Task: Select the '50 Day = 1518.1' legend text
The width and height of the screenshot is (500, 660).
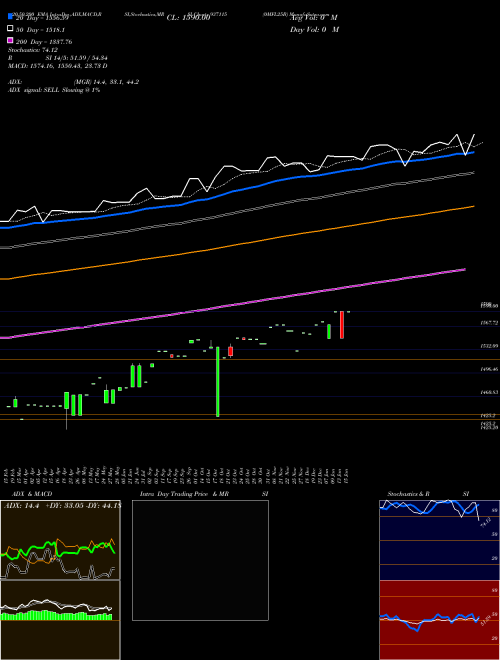Action: point(40,30)
